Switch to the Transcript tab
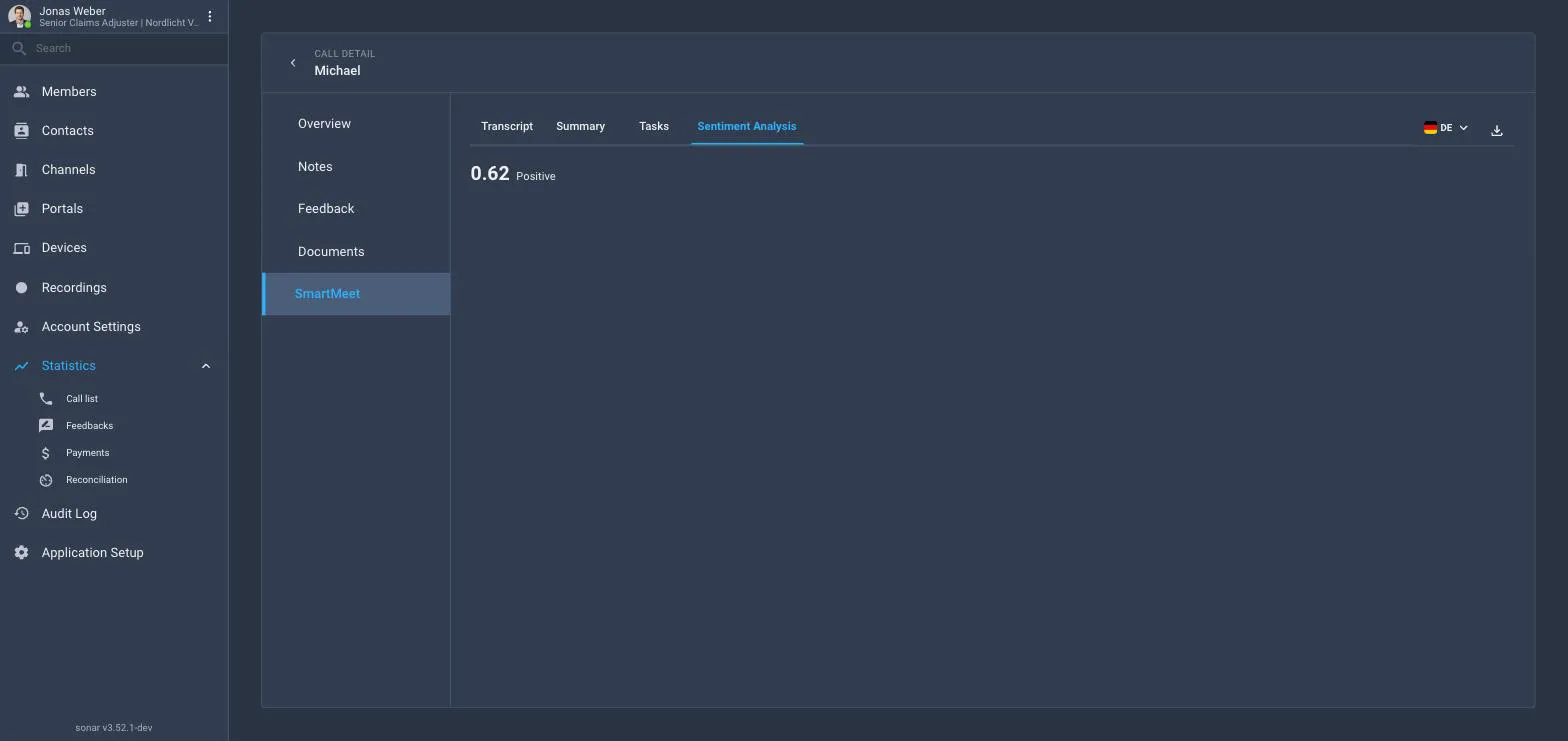 (x=507, y=126)
